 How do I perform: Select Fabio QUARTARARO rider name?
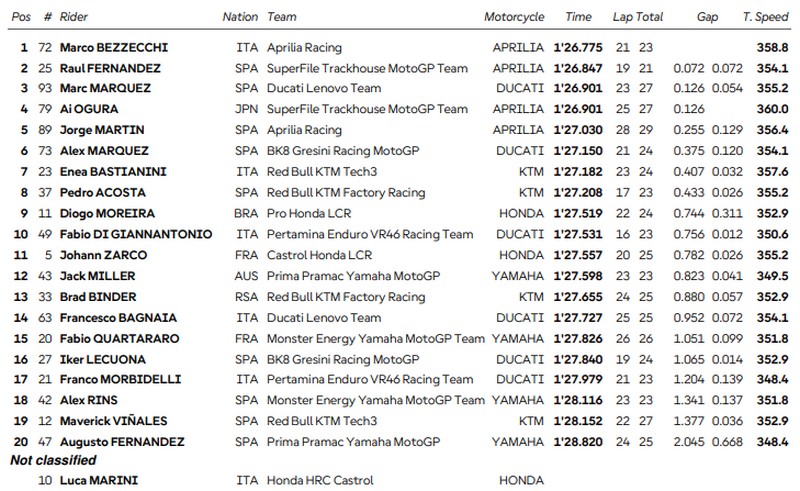pyautogui.click(x=119, y=339)
